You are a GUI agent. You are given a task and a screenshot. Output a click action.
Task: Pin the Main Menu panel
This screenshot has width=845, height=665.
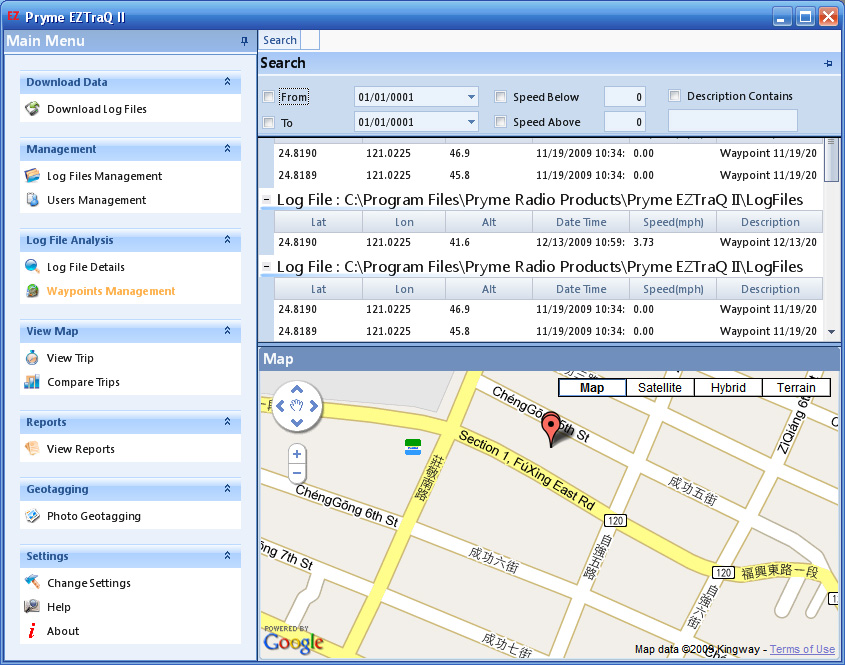(x=244, y=41)
